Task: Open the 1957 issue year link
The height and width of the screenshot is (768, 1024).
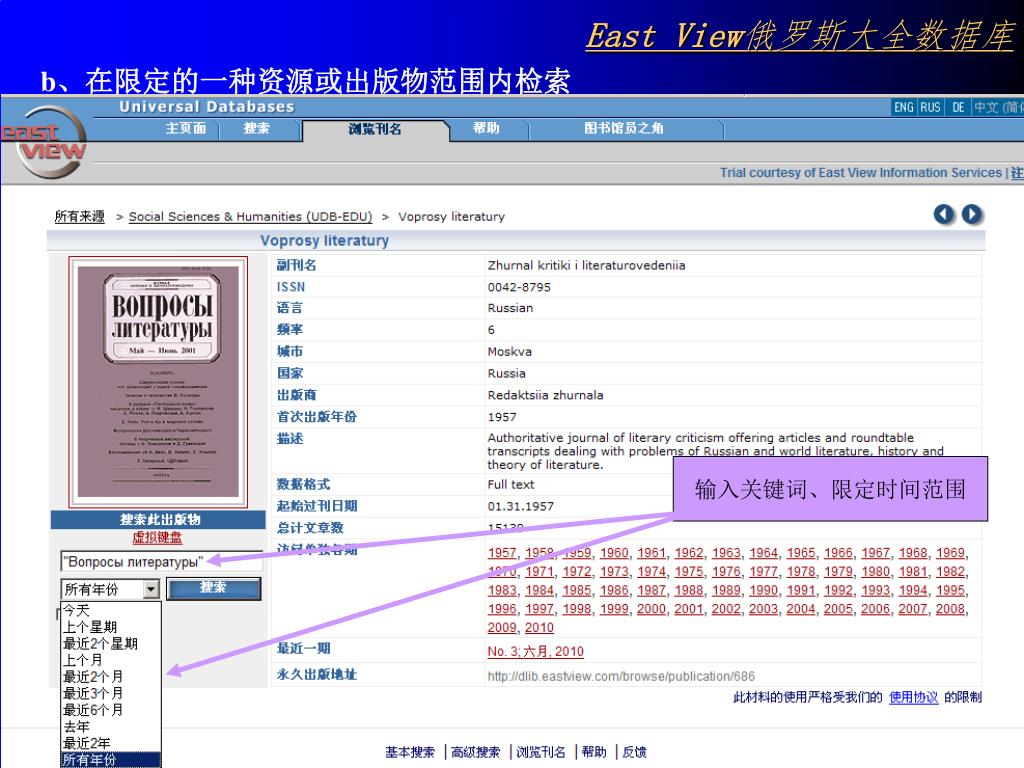Action: 502,552
